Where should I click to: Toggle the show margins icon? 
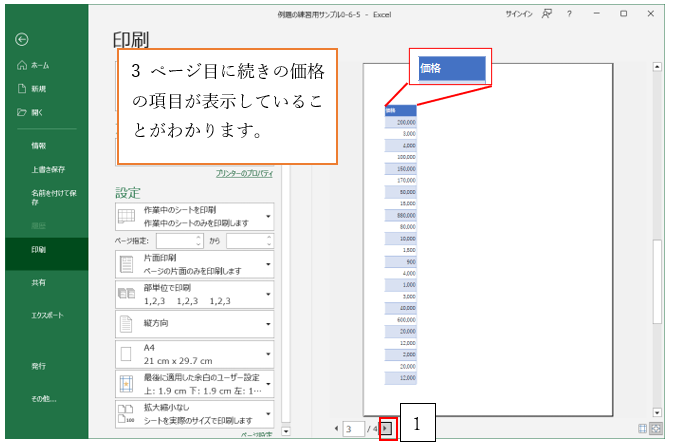(642, 428)
